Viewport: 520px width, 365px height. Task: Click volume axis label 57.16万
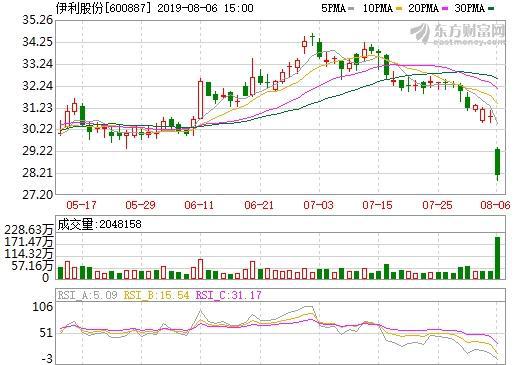(32, 266)
